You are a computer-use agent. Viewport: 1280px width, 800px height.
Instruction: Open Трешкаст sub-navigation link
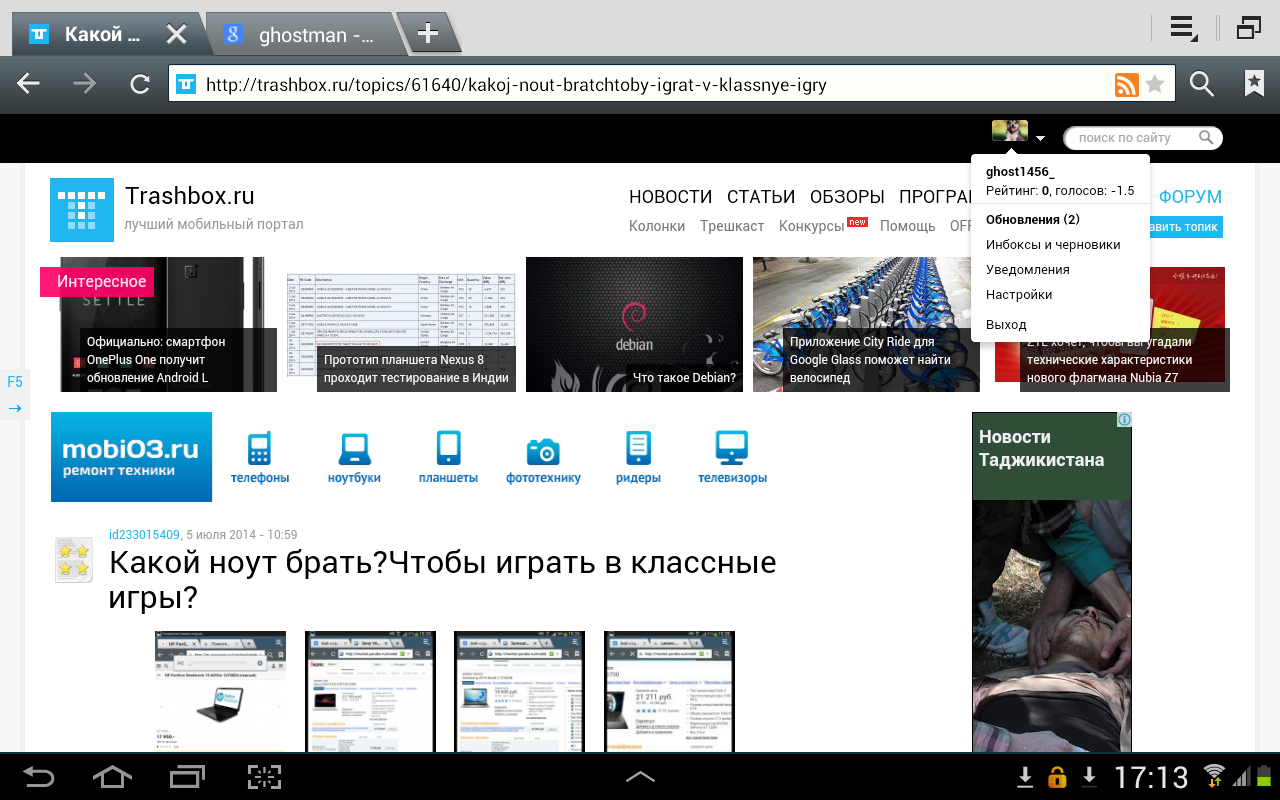pos(732,226)
